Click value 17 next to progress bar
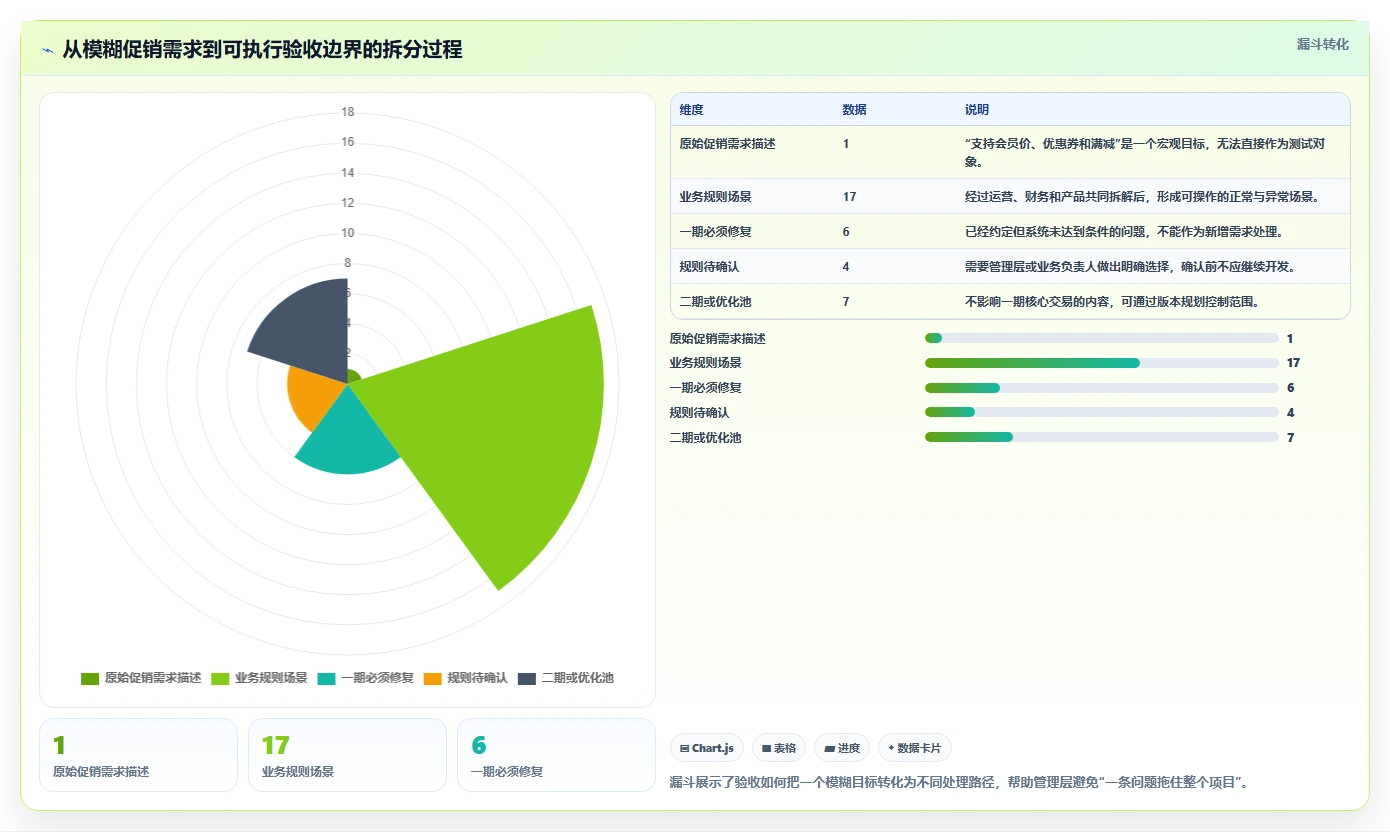The image size is (1390, 832). 1293,363
